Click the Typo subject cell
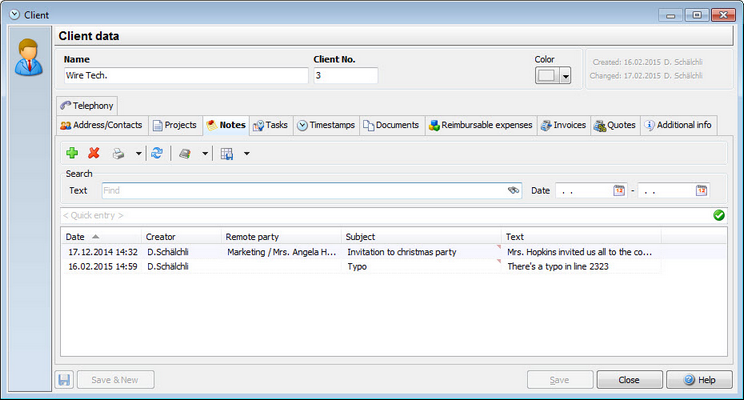This screenshot has width=744, height=400. tap(357, 266)
